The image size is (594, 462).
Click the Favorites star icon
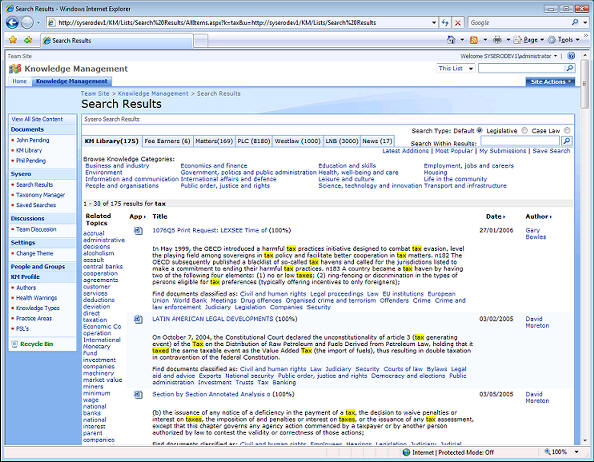tap(13, 40)
